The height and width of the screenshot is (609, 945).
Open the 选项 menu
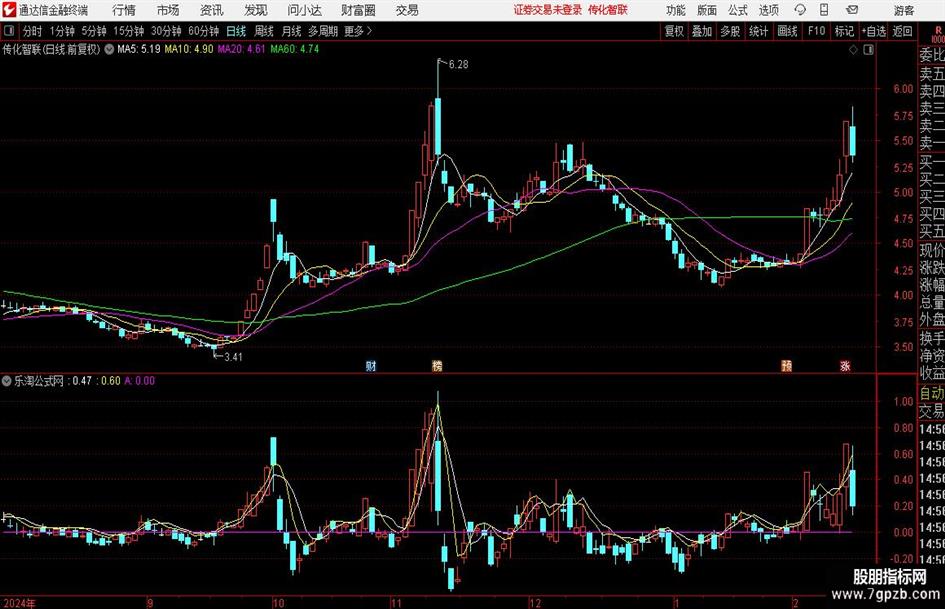click(768, 10)
